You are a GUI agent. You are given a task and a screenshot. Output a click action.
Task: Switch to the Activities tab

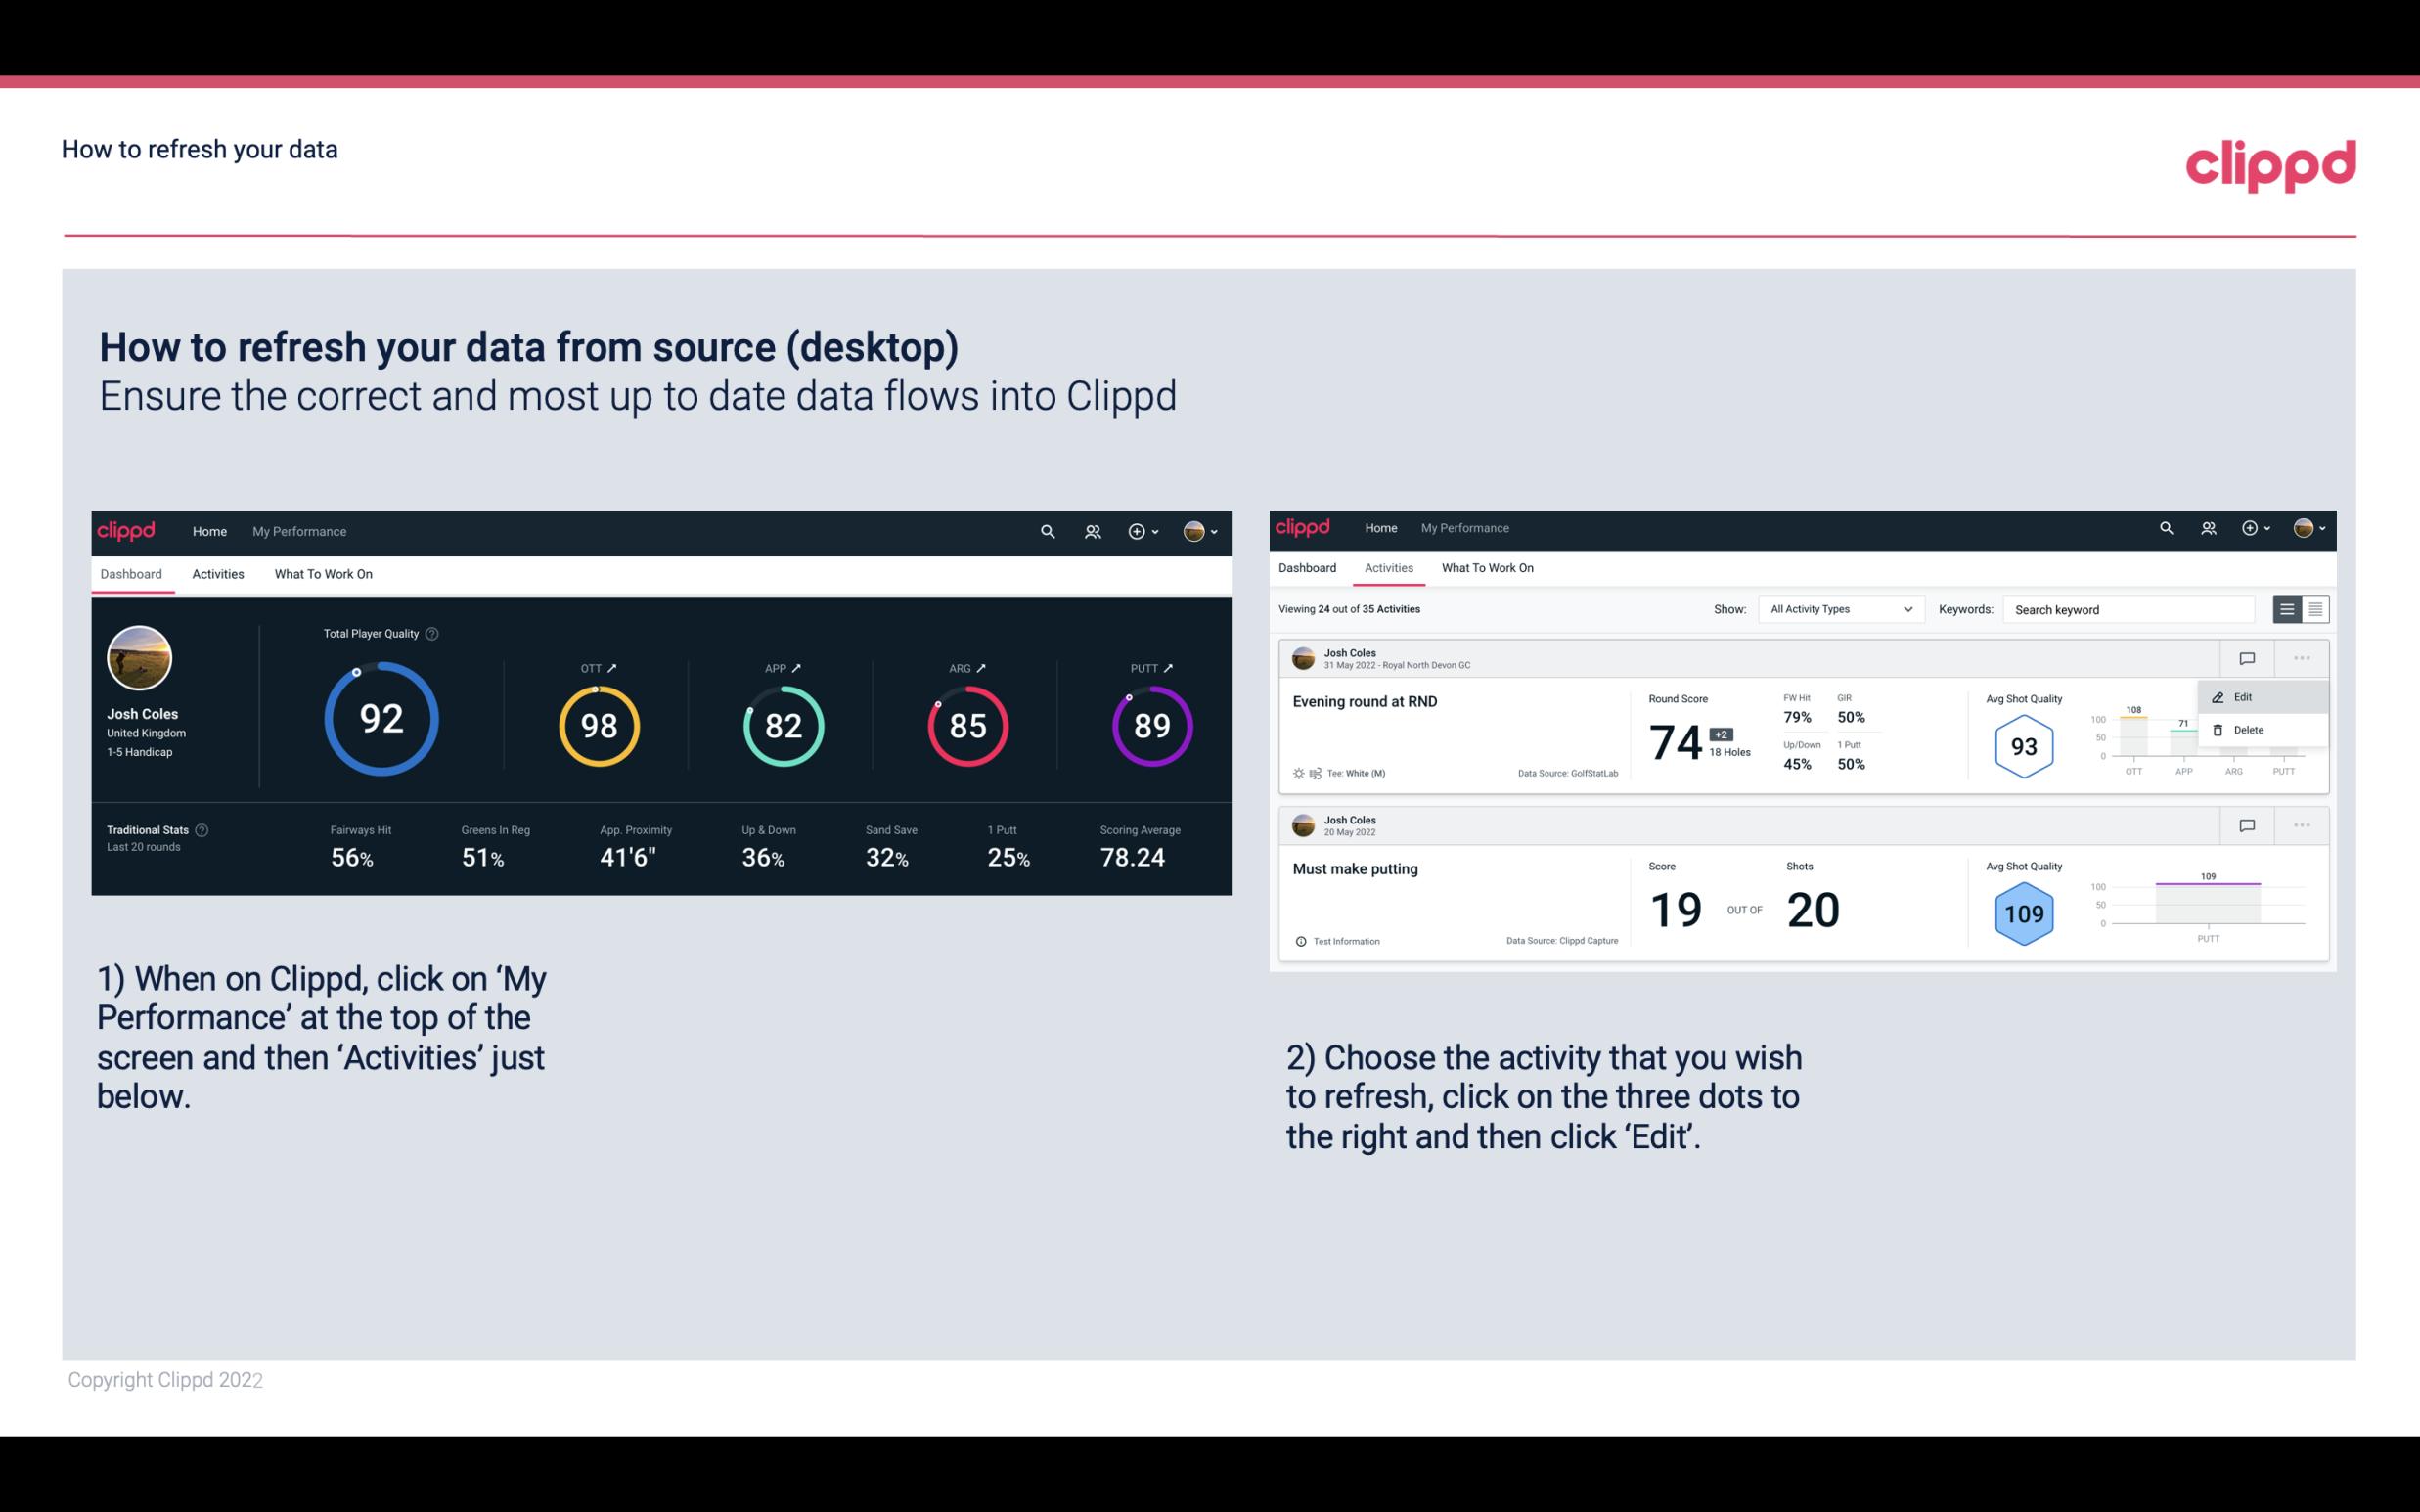click(x=218, y=573)
